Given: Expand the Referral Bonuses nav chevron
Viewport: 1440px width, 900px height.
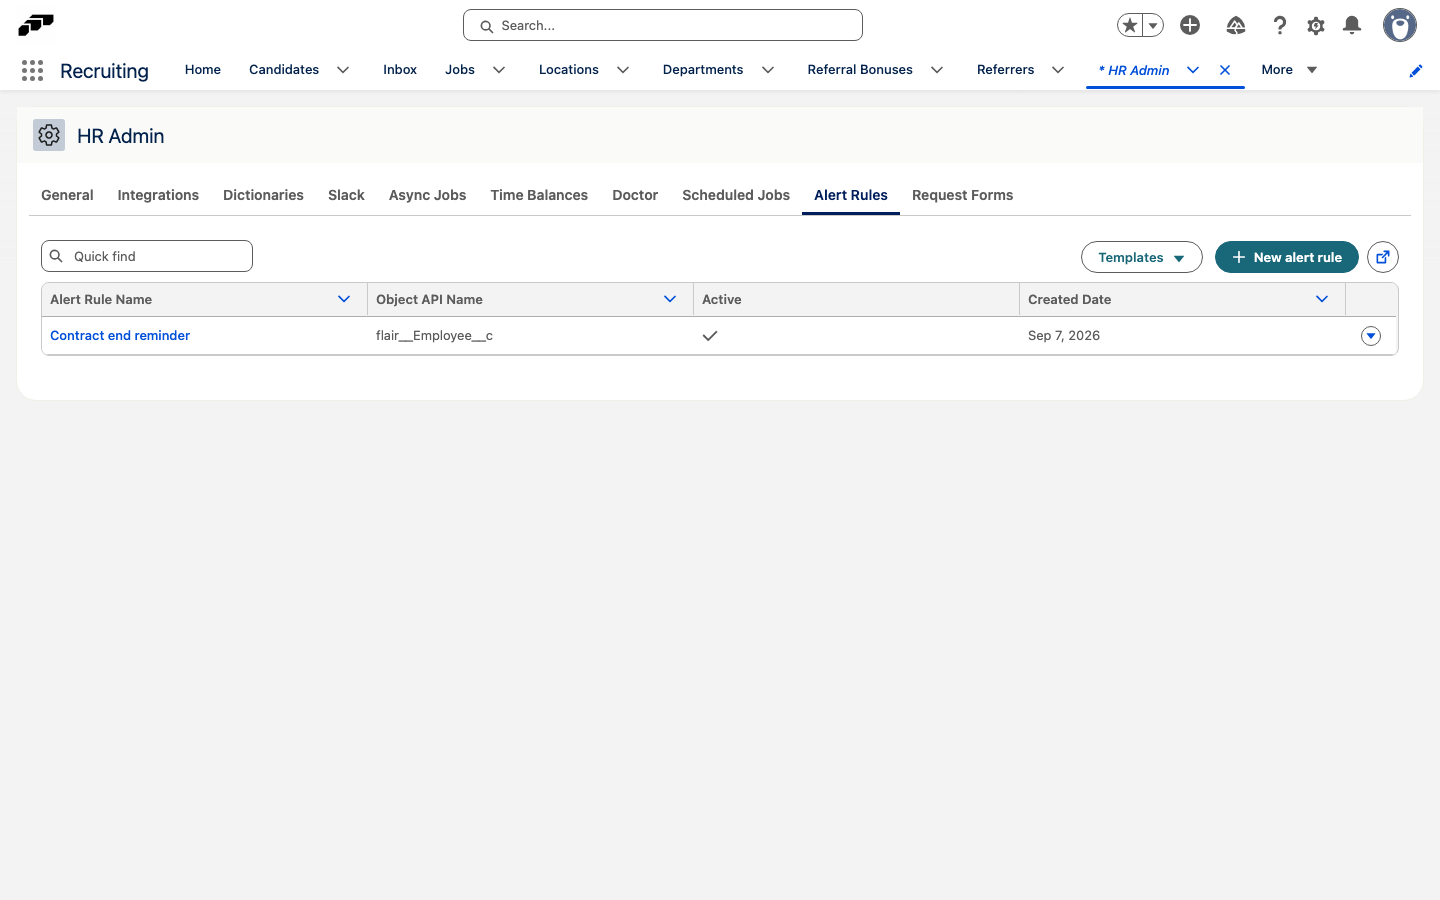Looking at the screenshot, I should pos(937,70).
